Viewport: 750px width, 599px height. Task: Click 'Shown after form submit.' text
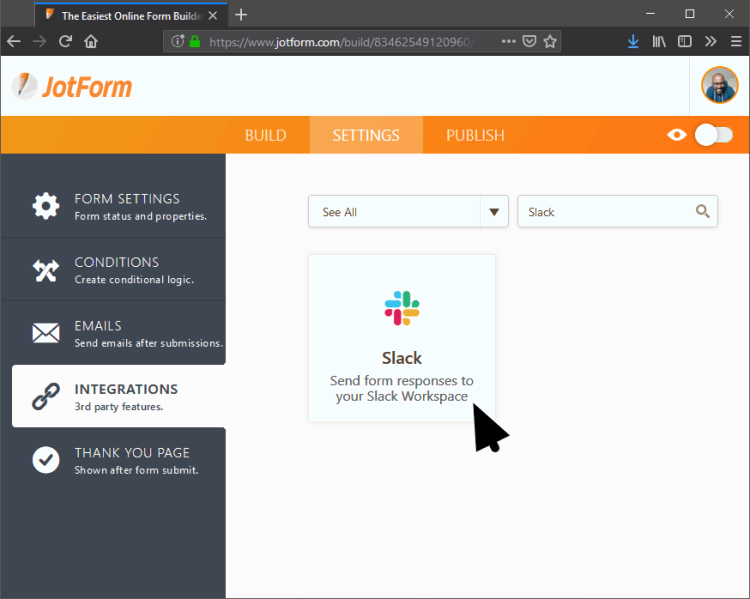[x=136, y=470]
